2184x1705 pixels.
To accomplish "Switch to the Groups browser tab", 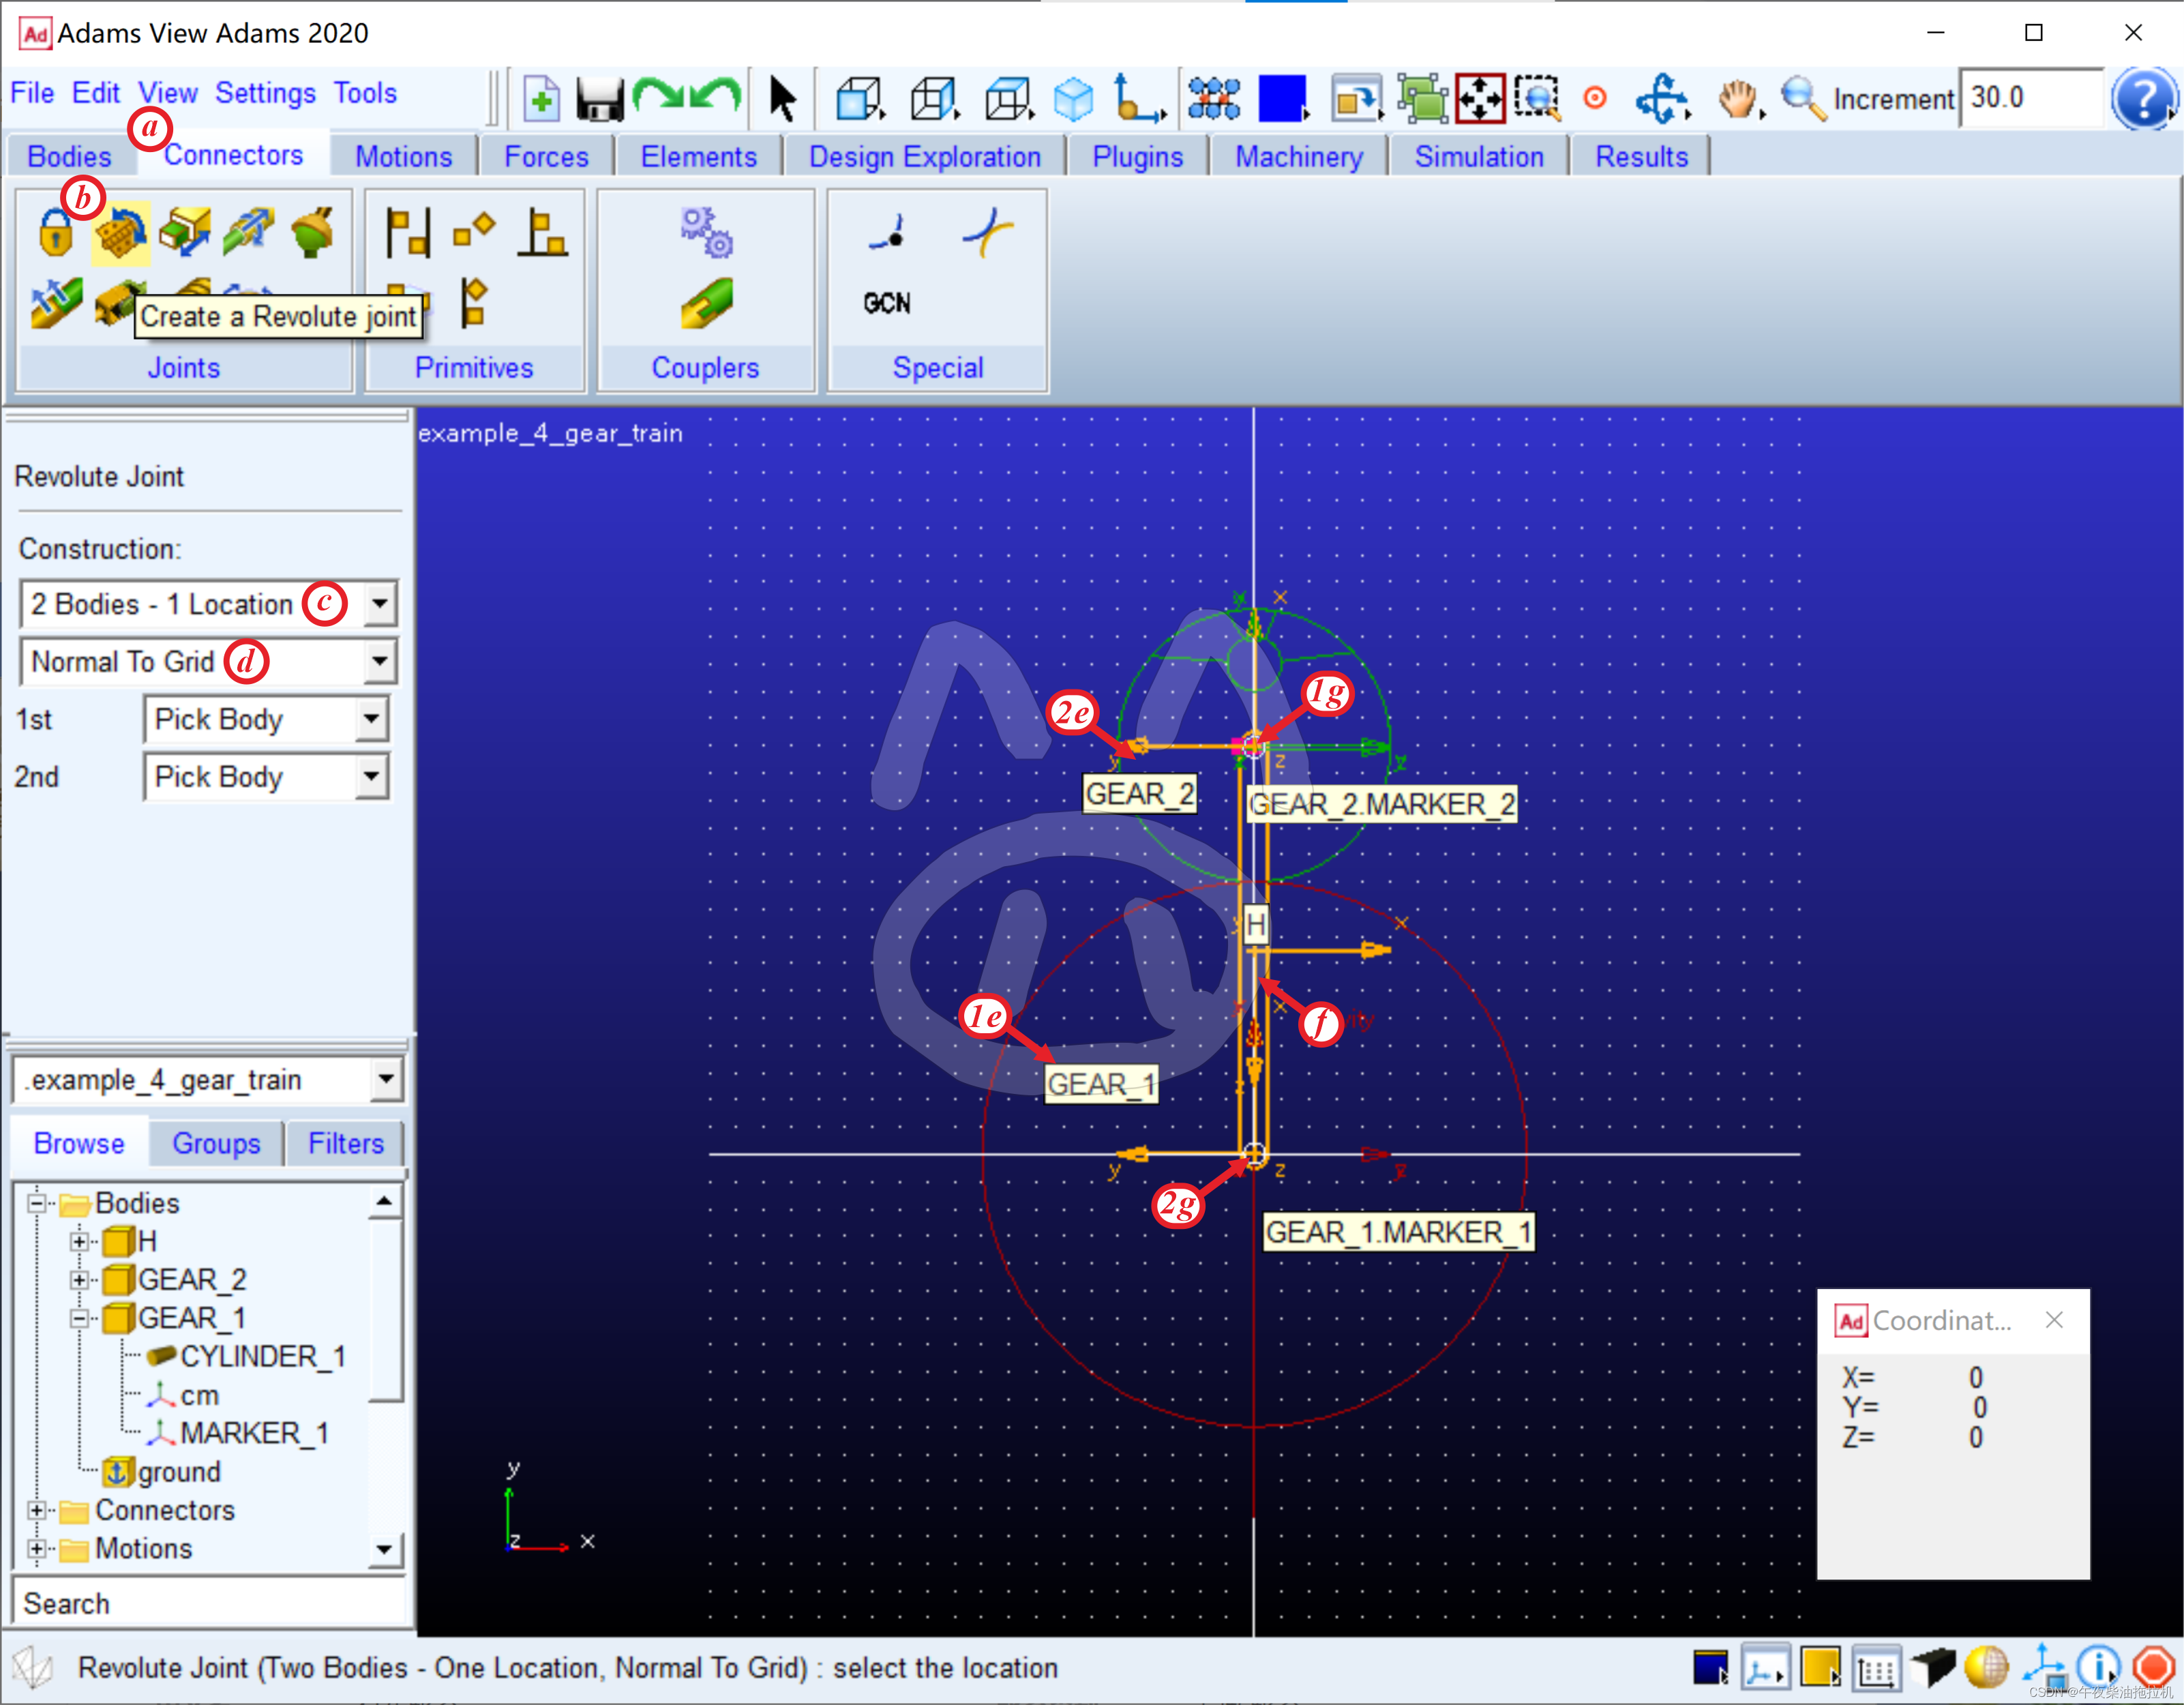I will point(216,1143).
